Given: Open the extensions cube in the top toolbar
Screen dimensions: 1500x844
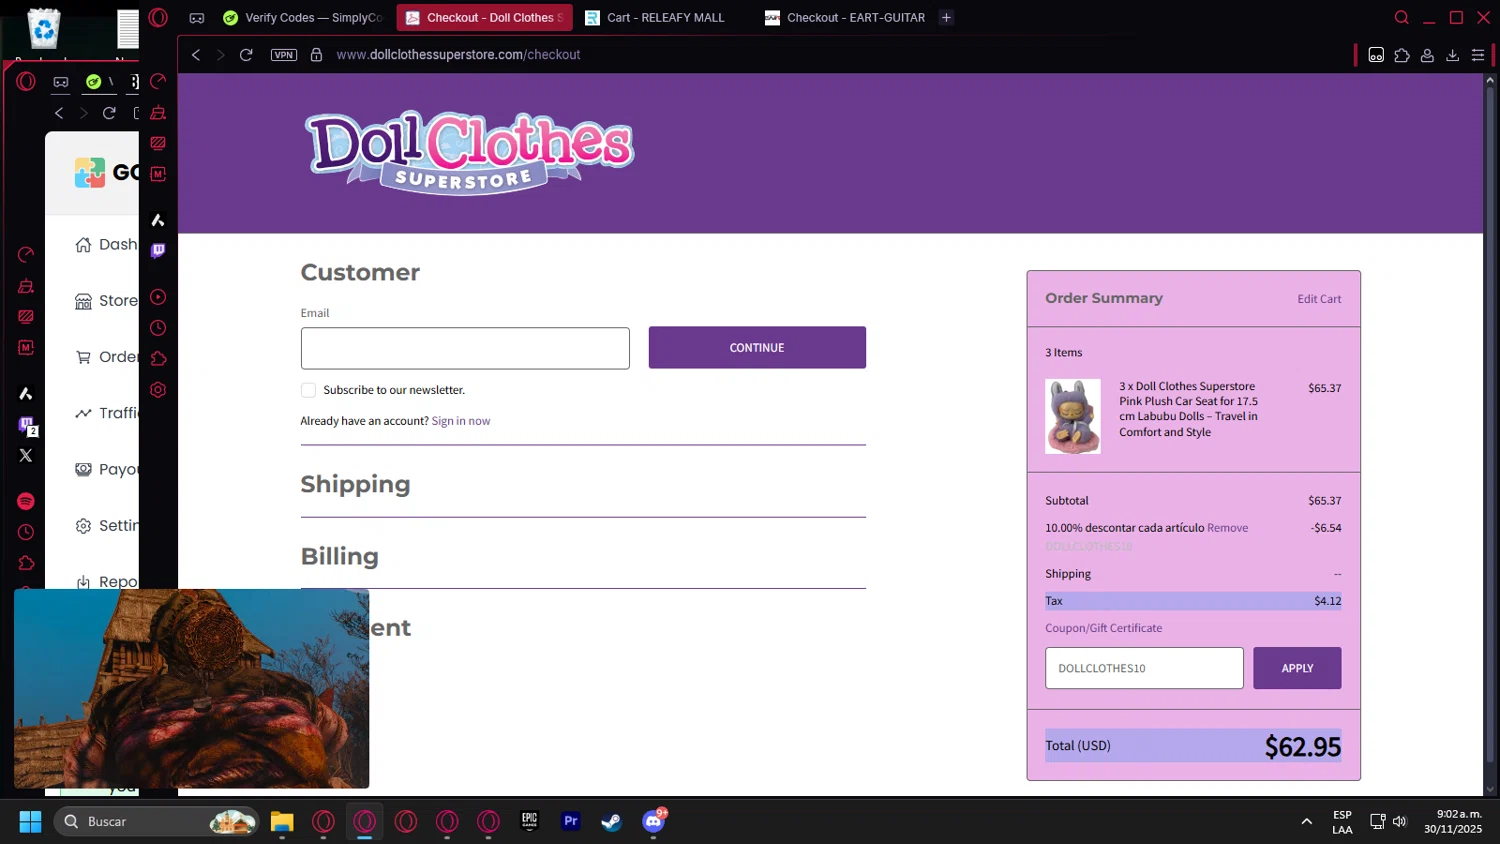Looking at the screenshot, I should pos(1402,55).
